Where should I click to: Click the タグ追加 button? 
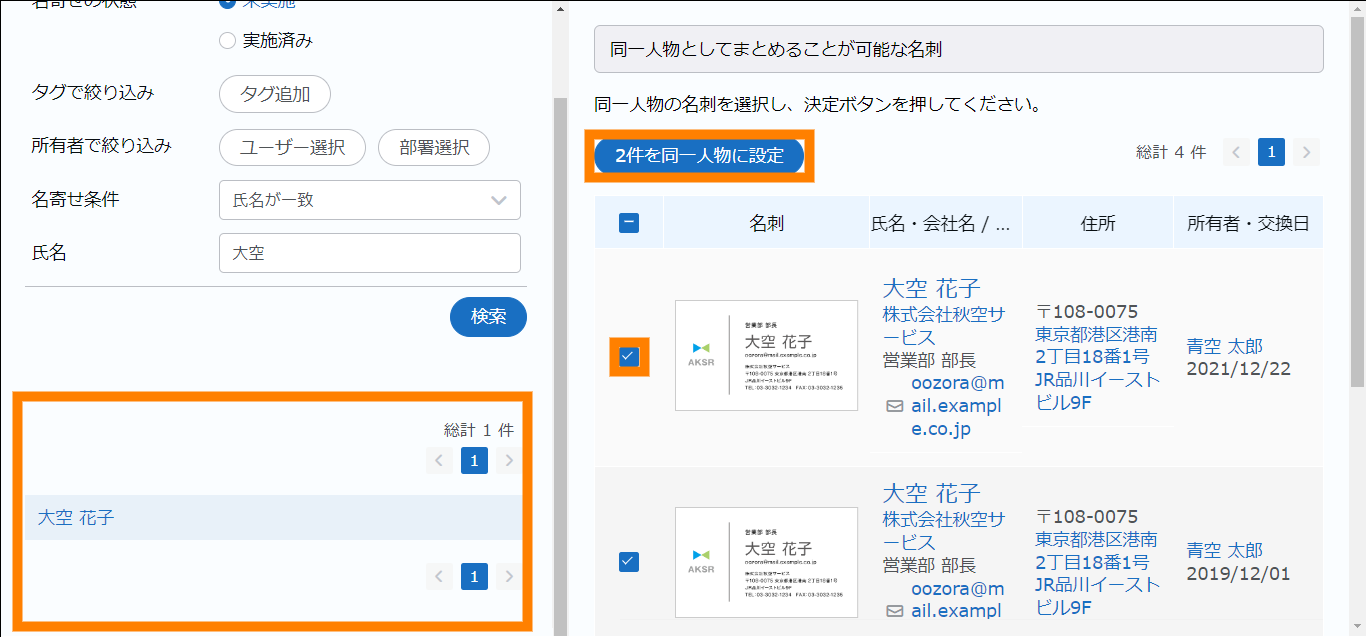[275, 95]
